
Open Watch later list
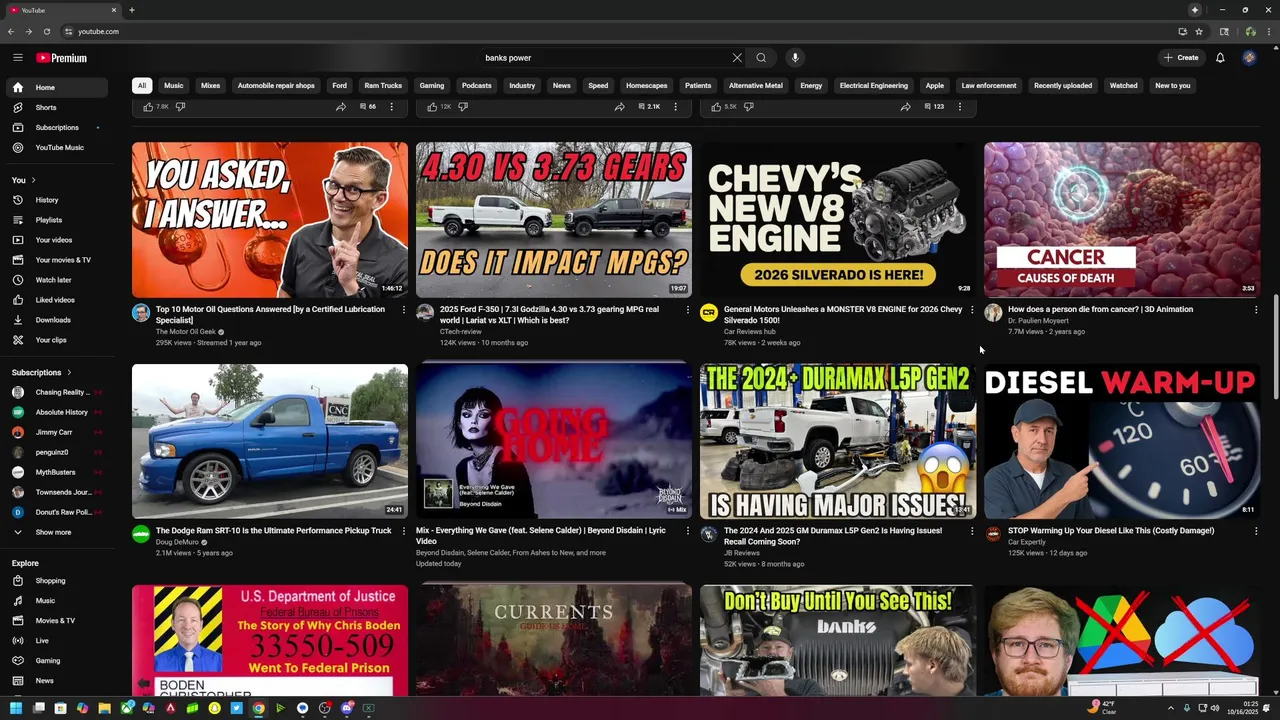point(56,280)
